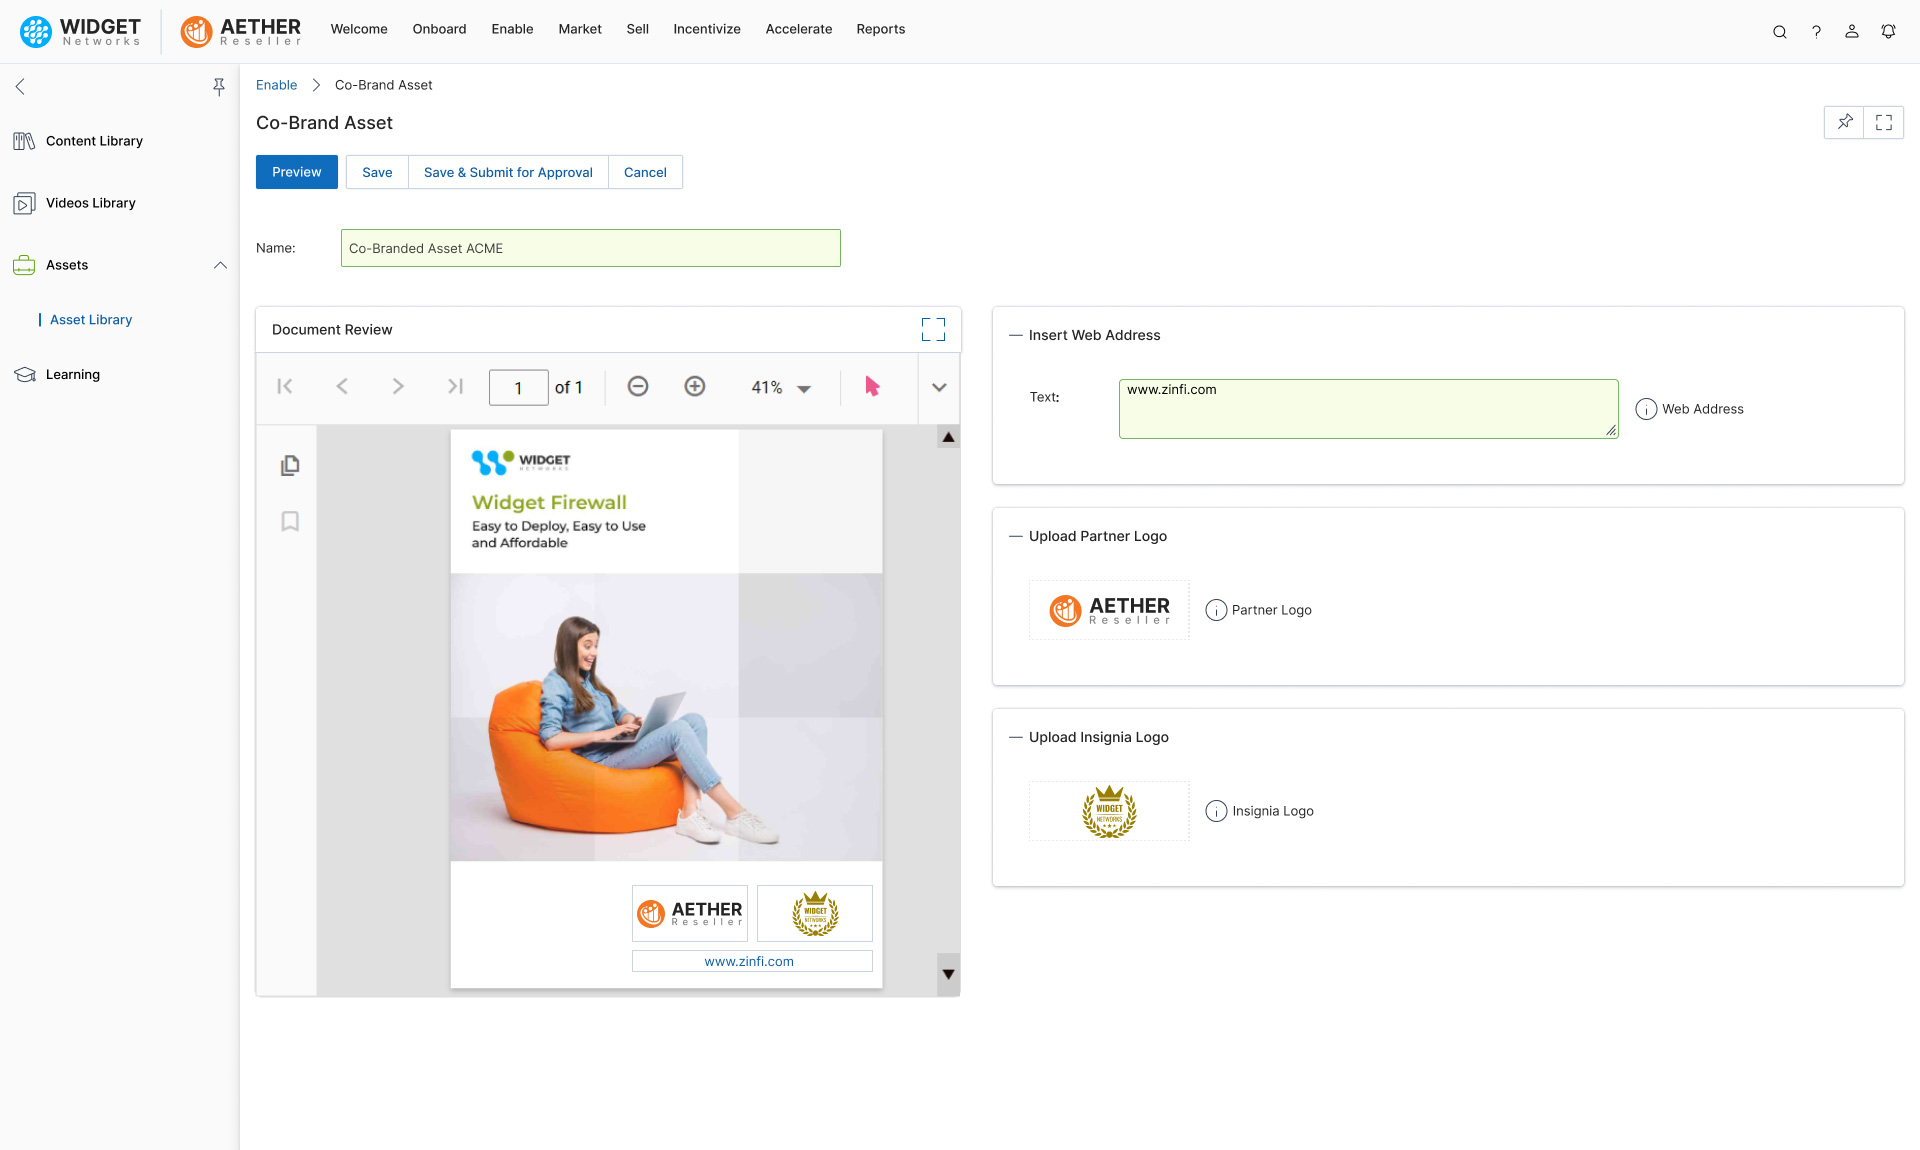
Task: Click Save & Submit for Approval
Action: [508, 172]
